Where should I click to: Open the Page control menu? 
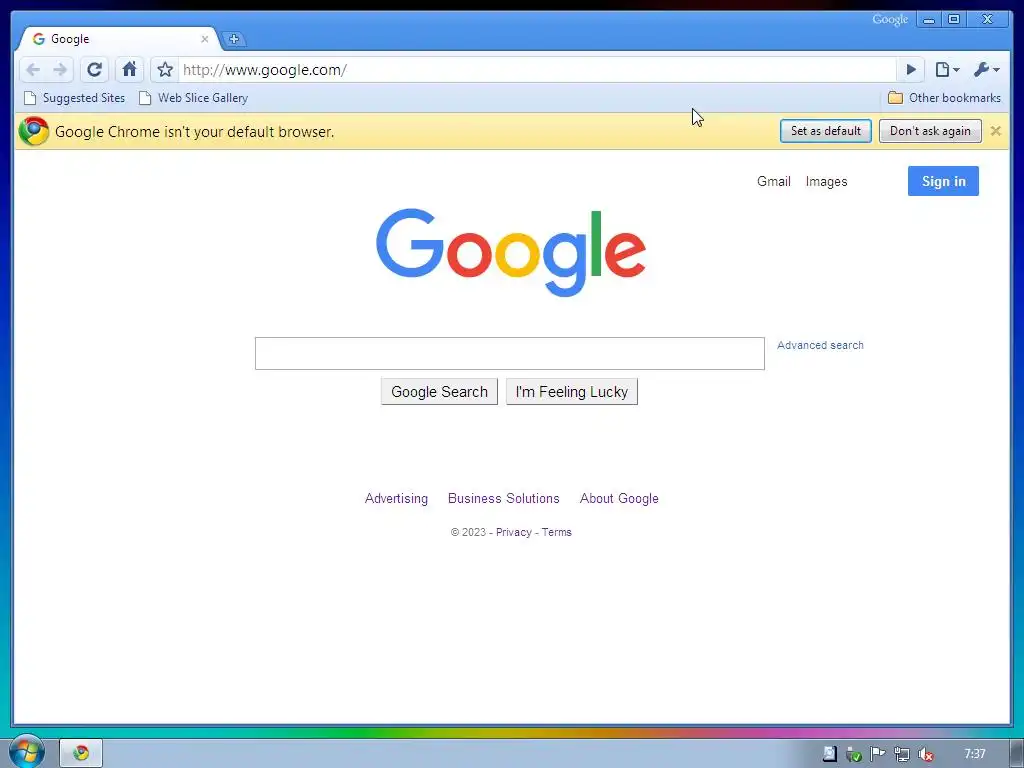click(x=946, y=69)
